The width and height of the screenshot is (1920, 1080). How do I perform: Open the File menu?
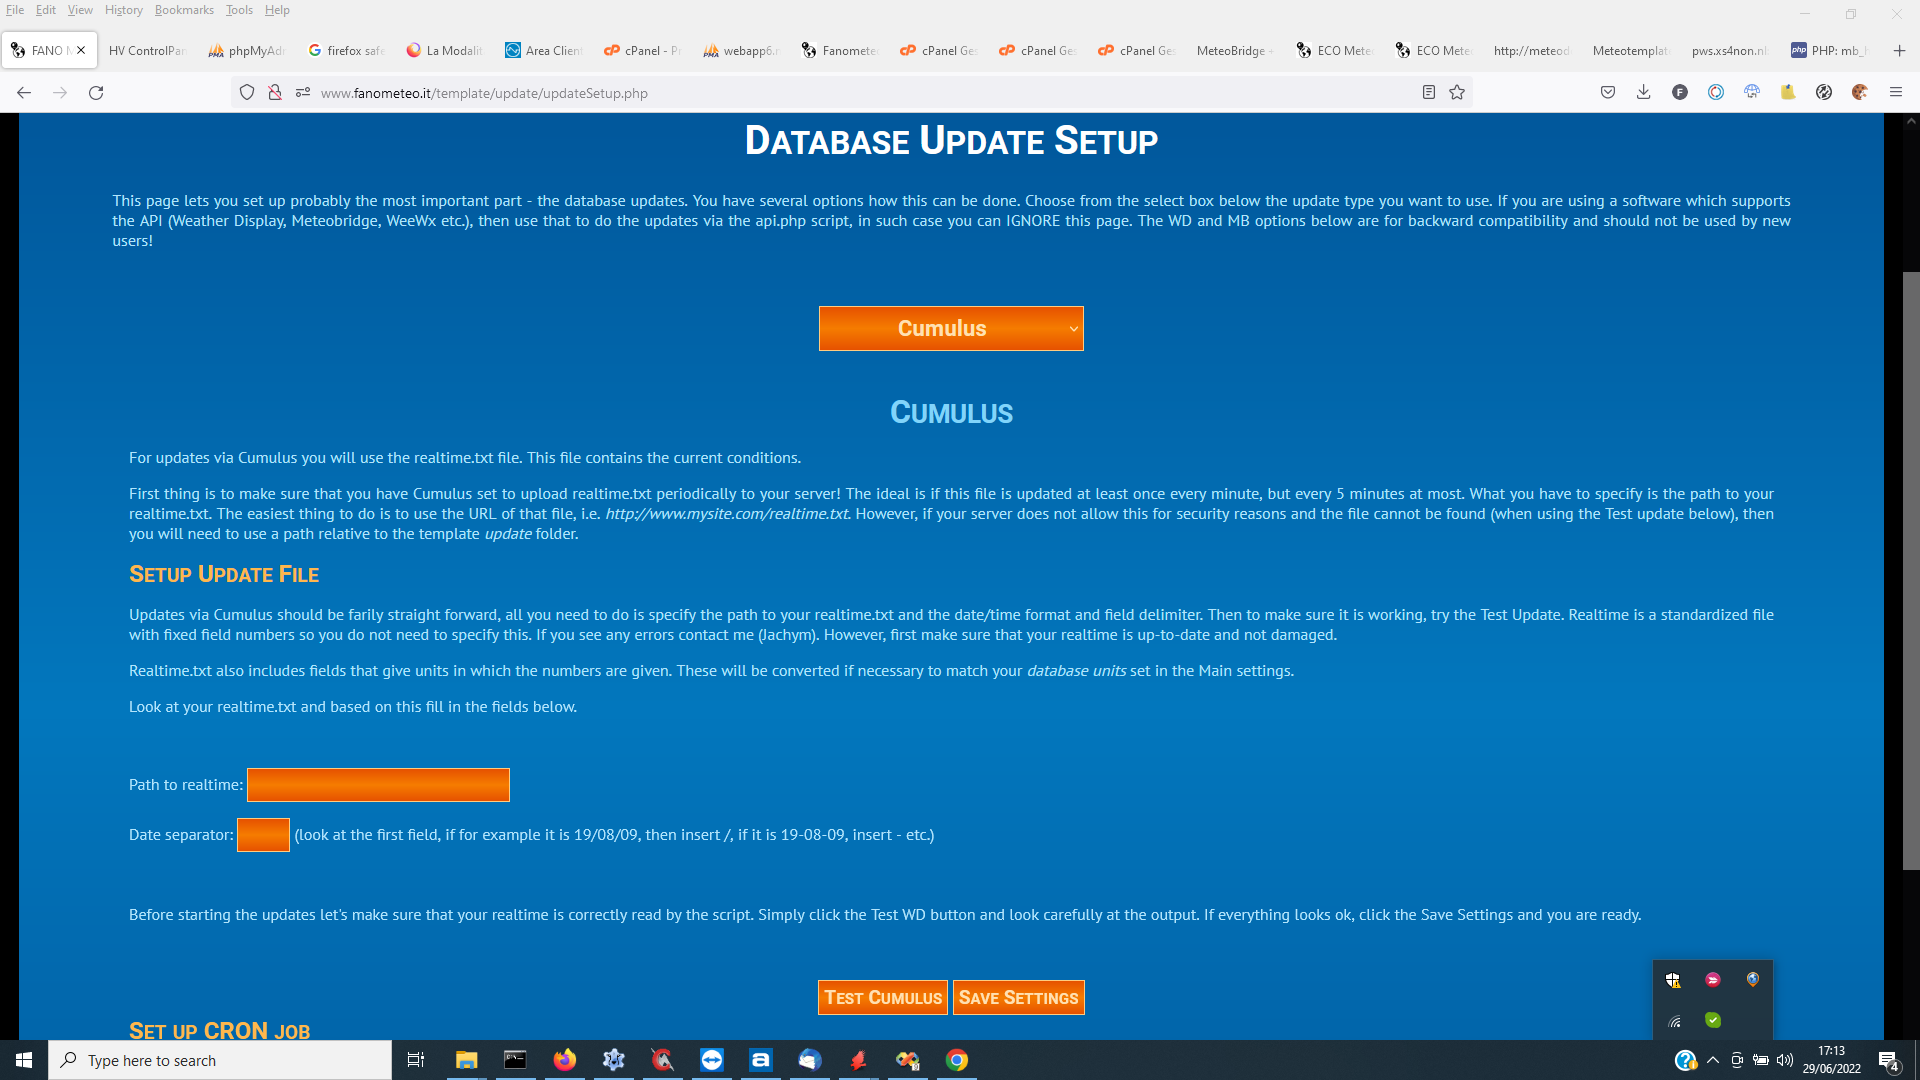click(15, 10)
